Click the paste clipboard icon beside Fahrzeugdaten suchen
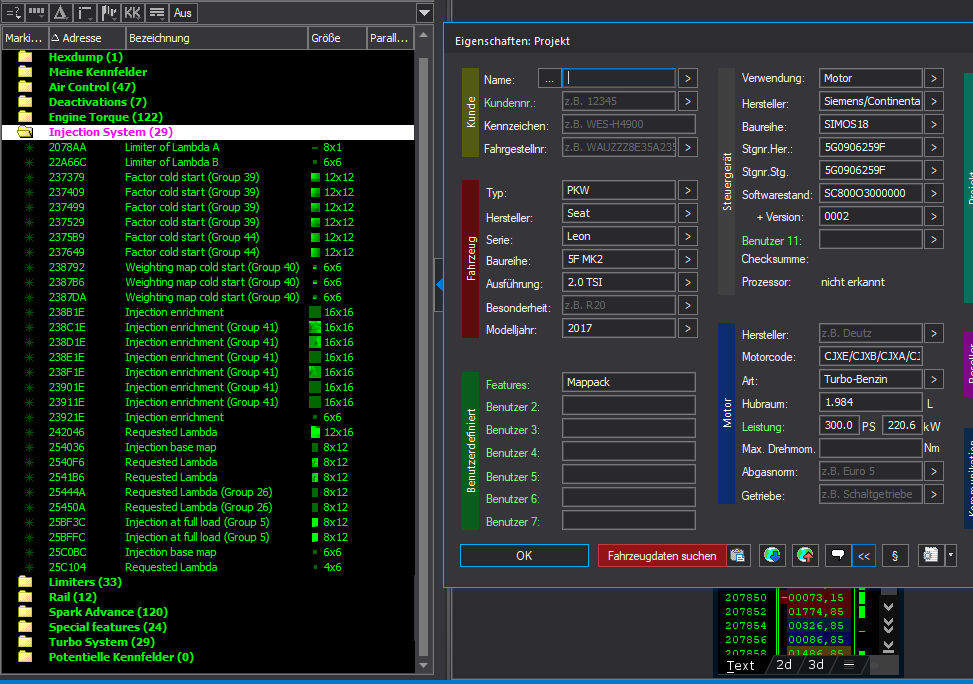 tap(738, 556)
